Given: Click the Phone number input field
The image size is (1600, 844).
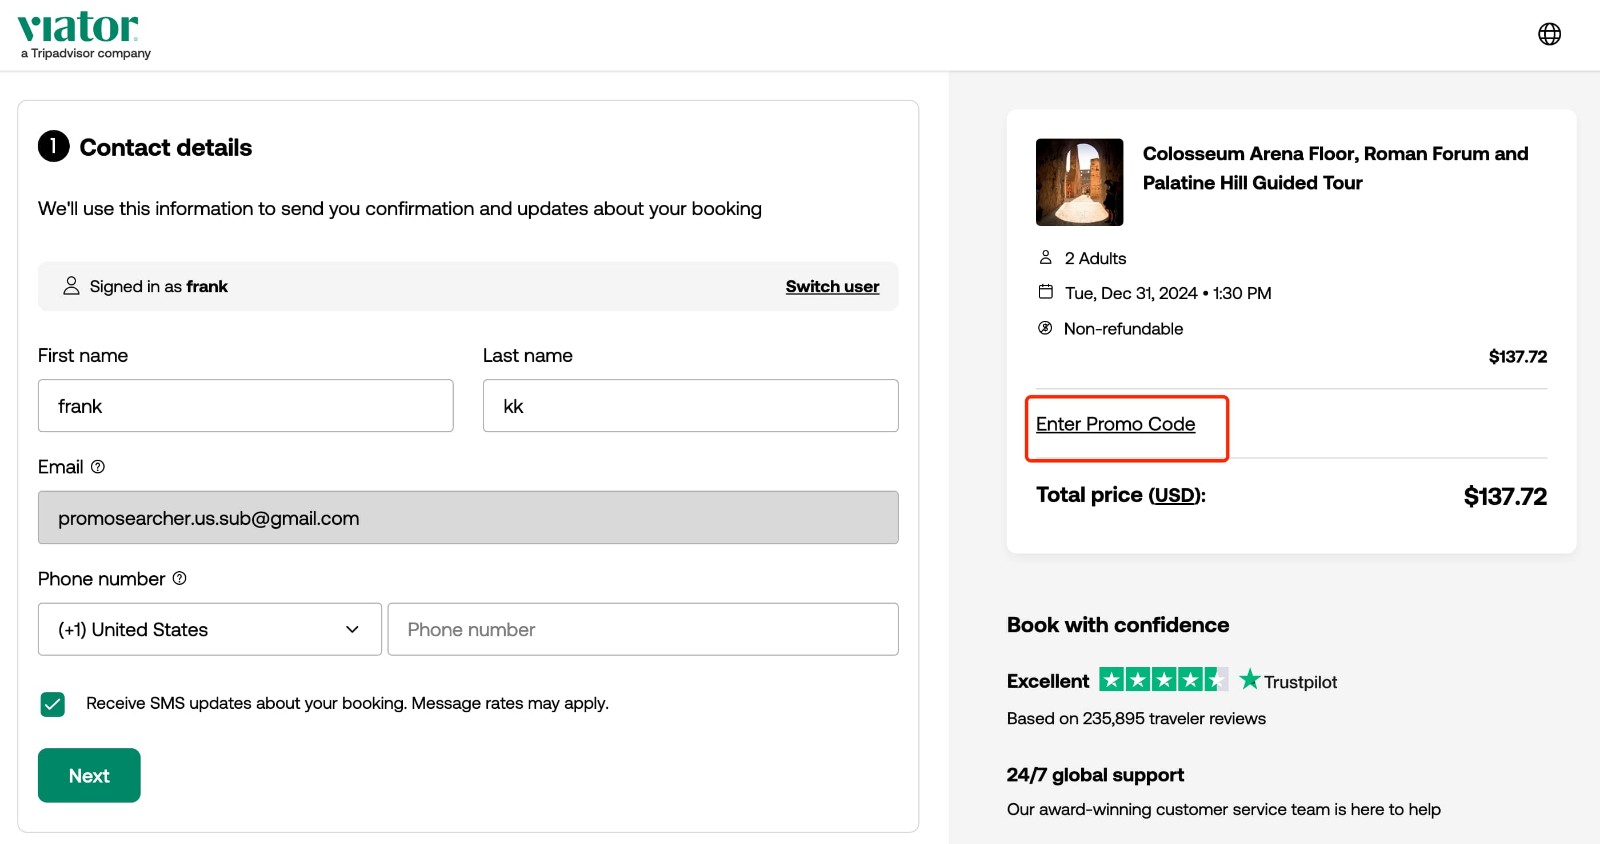Looking at the screenshot, I should (x=643, y=629).
